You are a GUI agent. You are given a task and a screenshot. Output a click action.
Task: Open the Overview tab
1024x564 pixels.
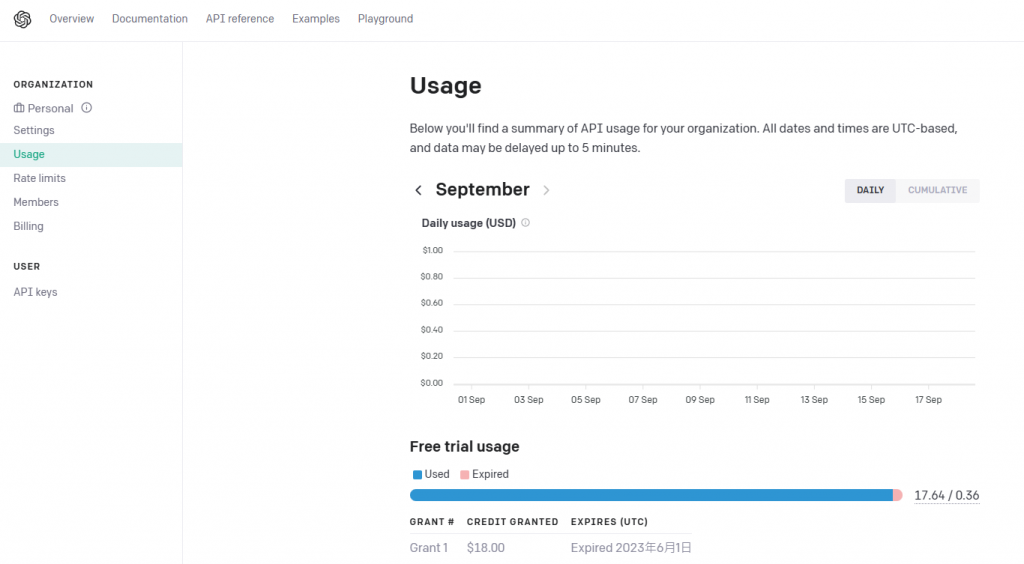coord(71,19)
